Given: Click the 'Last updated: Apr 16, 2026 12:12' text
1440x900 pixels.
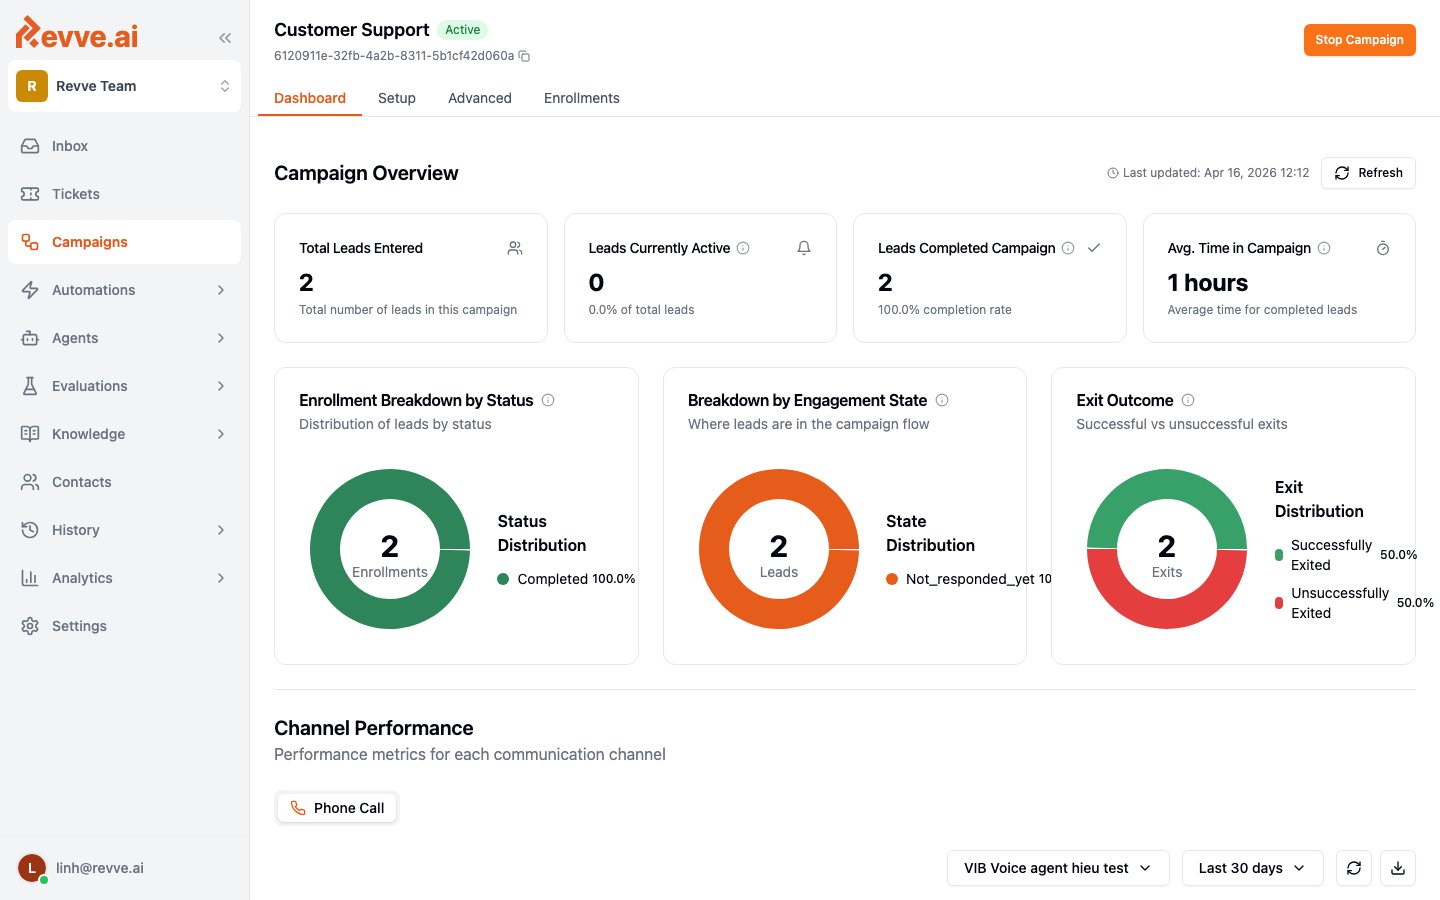Looking at the screenshot, I should (x=1216, y=173).
